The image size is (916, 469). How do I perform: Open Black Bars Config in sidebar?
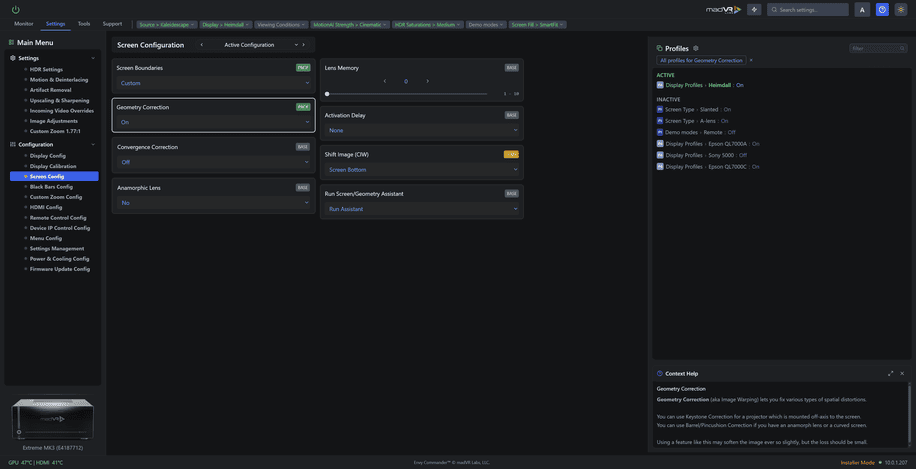[51, 187]
